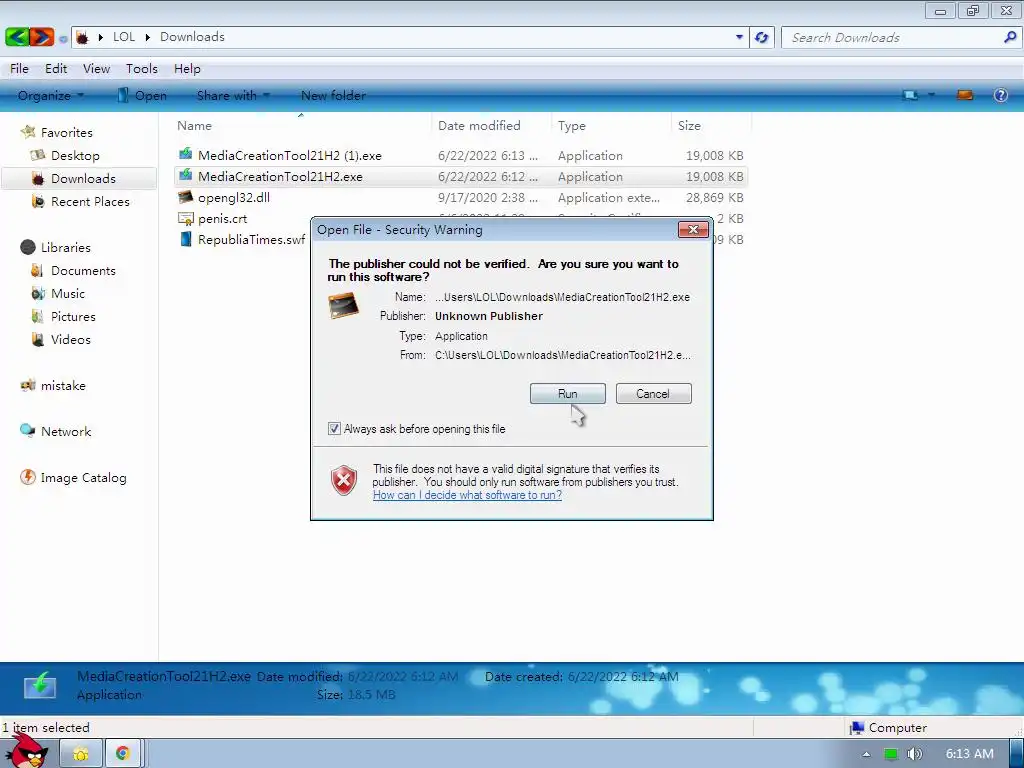Open Chrome from the taskbar
The width and height of the screenshot is (1024, 768).
(x=122, y=754)
